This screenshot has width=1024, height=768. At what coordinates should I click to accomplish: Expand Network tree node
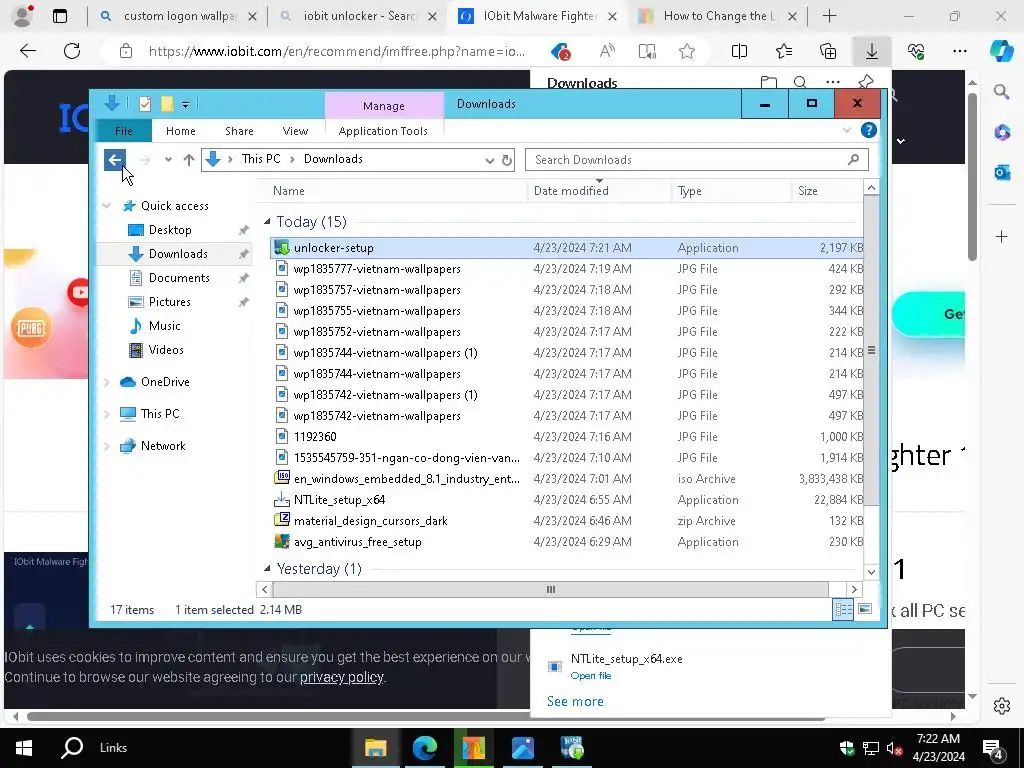coord(106,446)
